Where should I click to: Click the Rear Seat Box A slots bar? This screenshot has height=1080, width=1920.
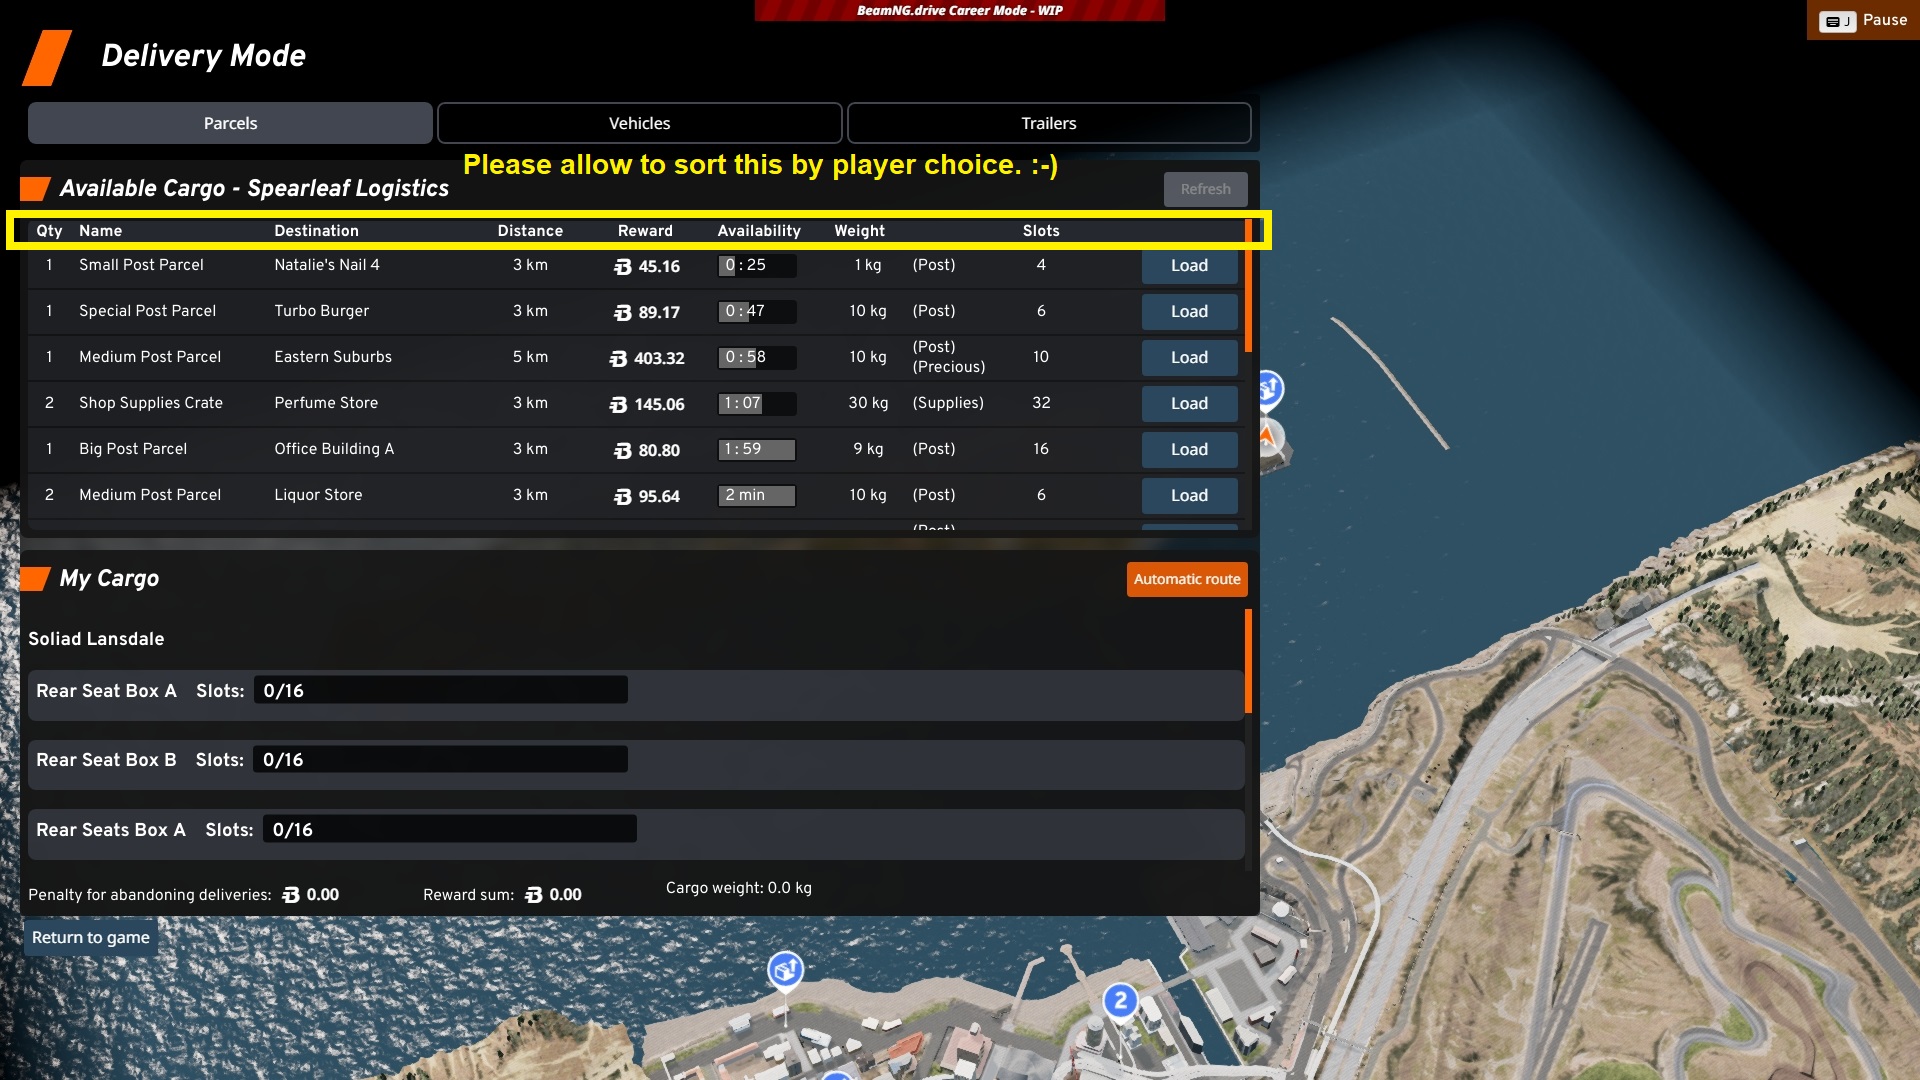point(441,690)
